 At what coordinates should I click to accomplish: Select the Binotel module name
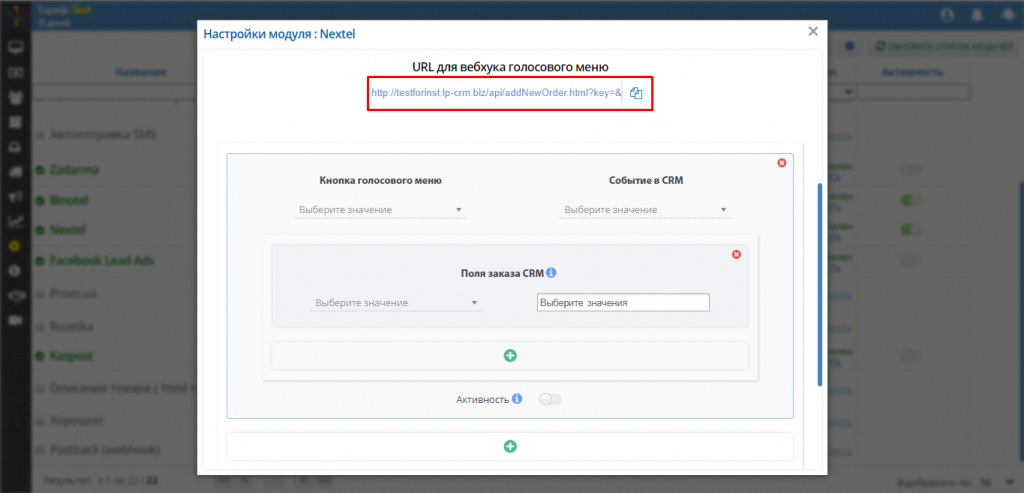(69, 200)
